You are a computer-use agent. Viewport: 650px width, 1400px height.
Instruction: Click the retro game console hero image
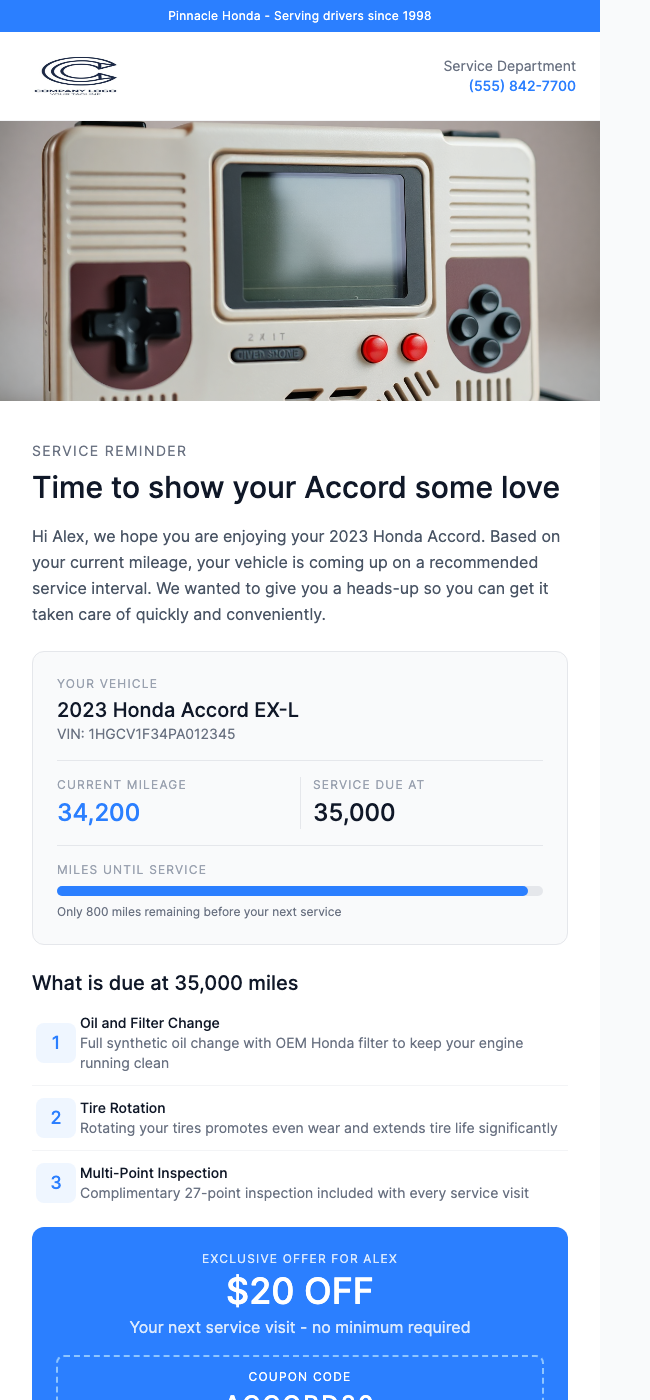(300, 261)
